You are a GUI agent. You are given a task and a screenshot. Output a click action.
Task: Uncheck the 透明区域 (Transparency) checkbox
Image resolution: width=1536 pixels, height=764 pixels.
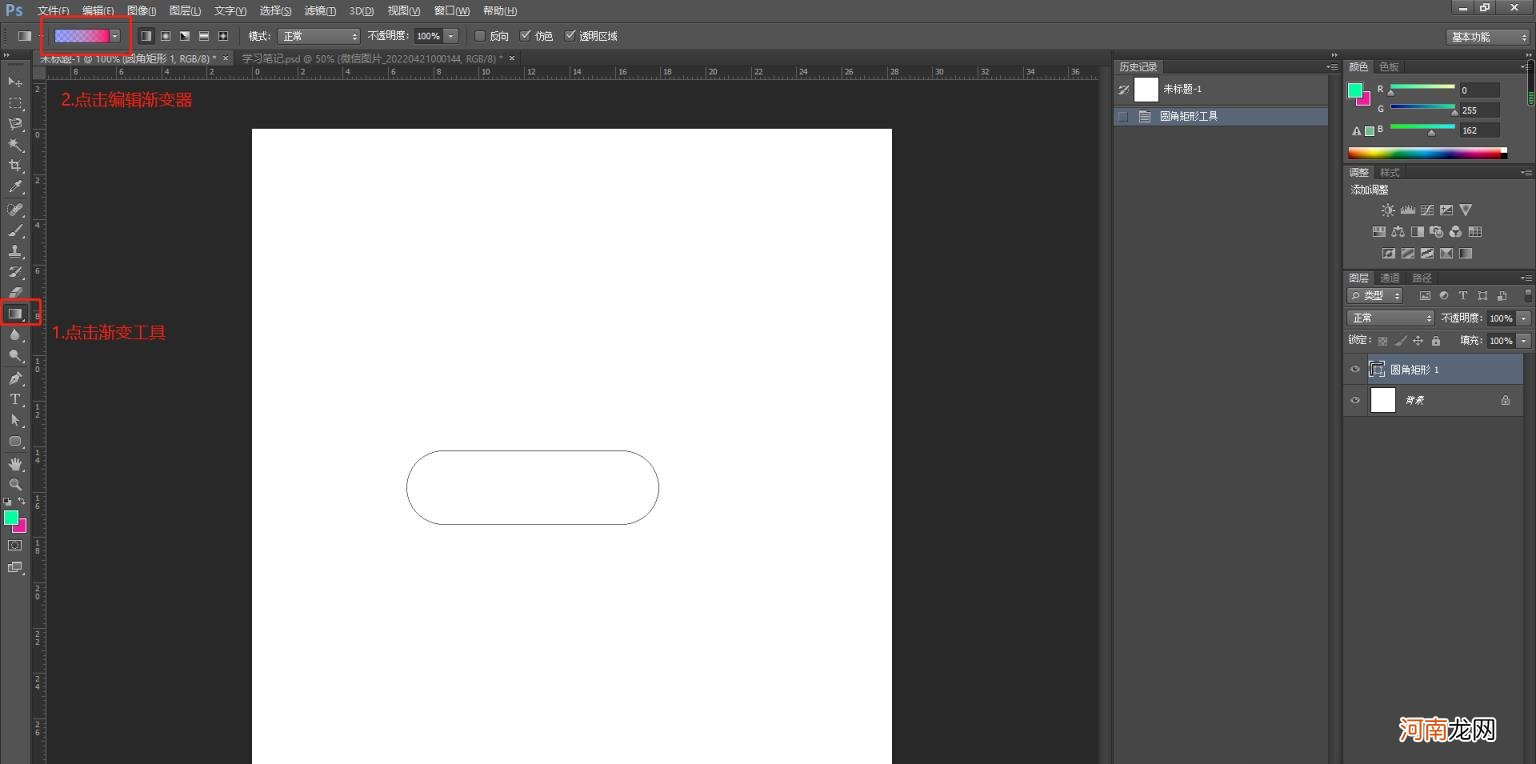(x=570, y=36)
